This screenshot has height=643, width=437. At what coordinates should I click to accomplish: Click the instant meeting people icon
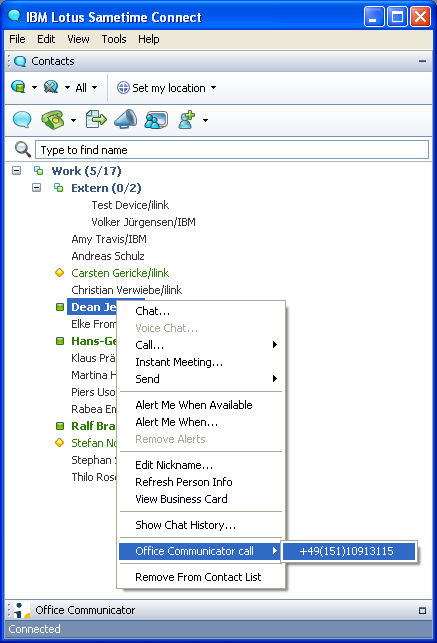point(156,120)
